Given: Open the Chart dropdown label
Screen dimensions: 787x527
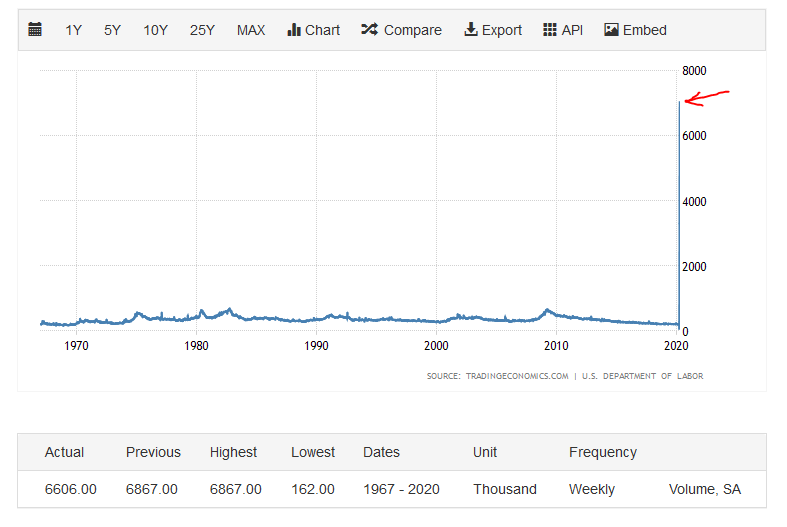Looking at the screenshot, I should [323, 30].
